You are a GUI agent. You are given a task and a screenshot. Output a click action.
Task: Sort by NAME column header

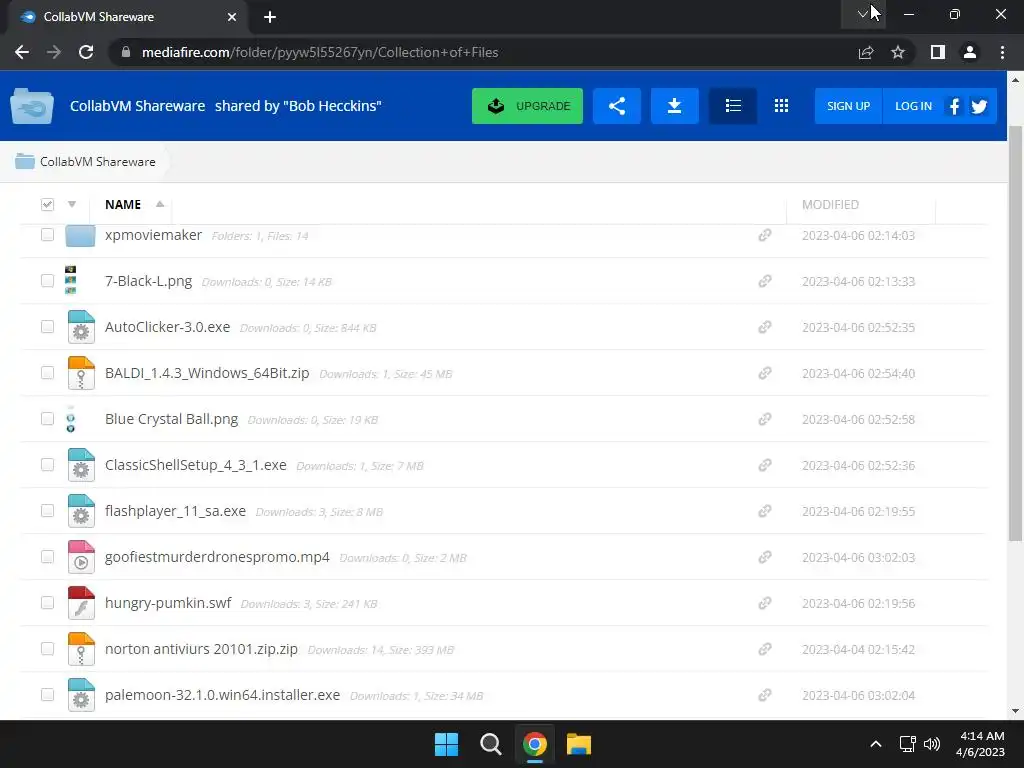123,204
